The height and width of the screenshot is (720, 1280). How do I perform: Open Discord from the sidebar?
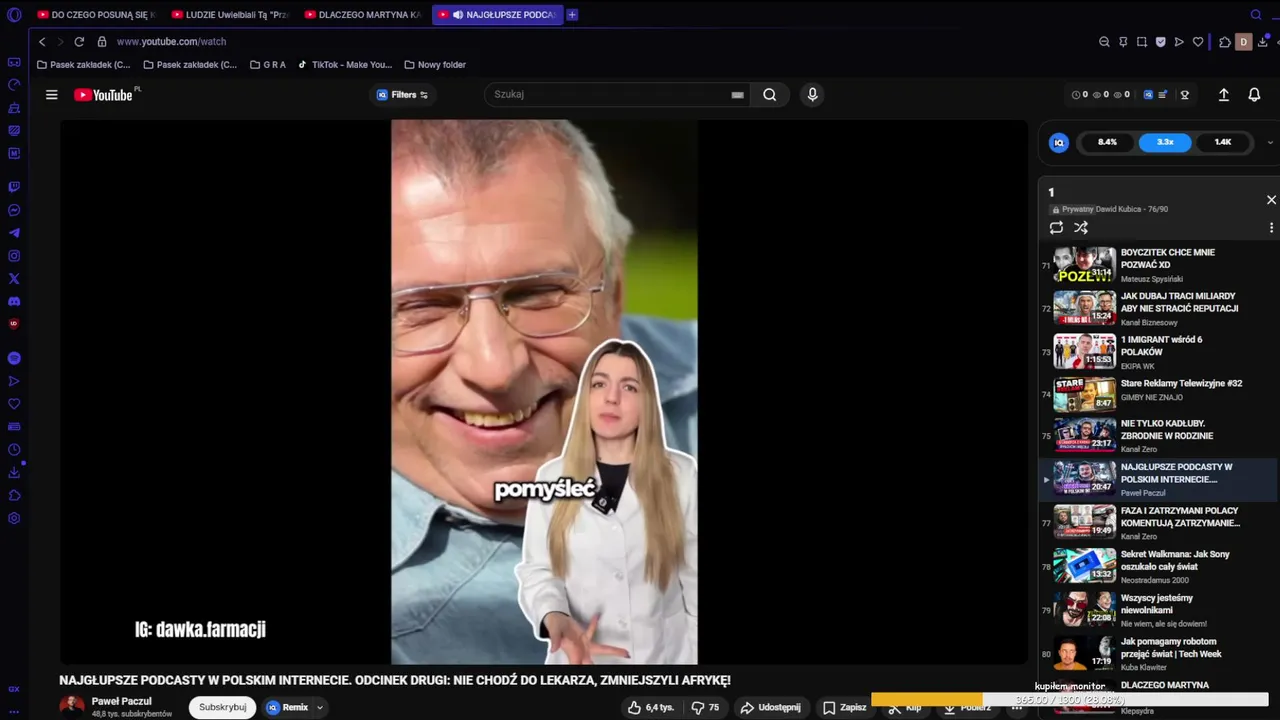pyautogui.click(x=14, y=302)
